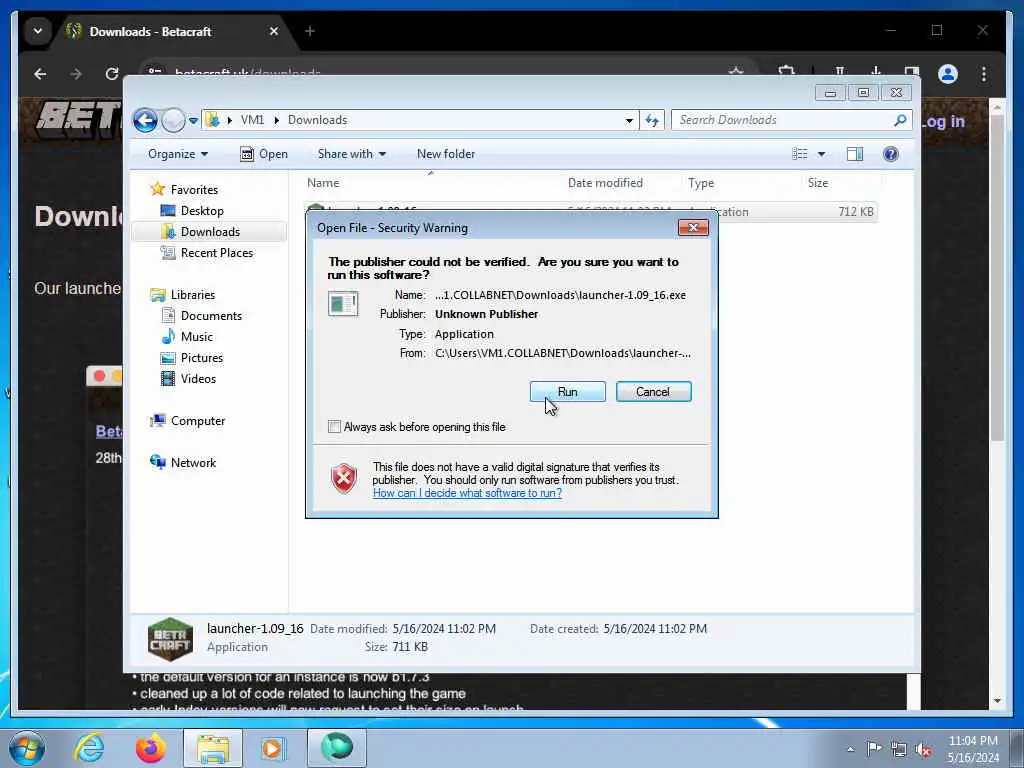Click the Explorer refresh button
This screenshot has height=768, width=1024.
652,120
